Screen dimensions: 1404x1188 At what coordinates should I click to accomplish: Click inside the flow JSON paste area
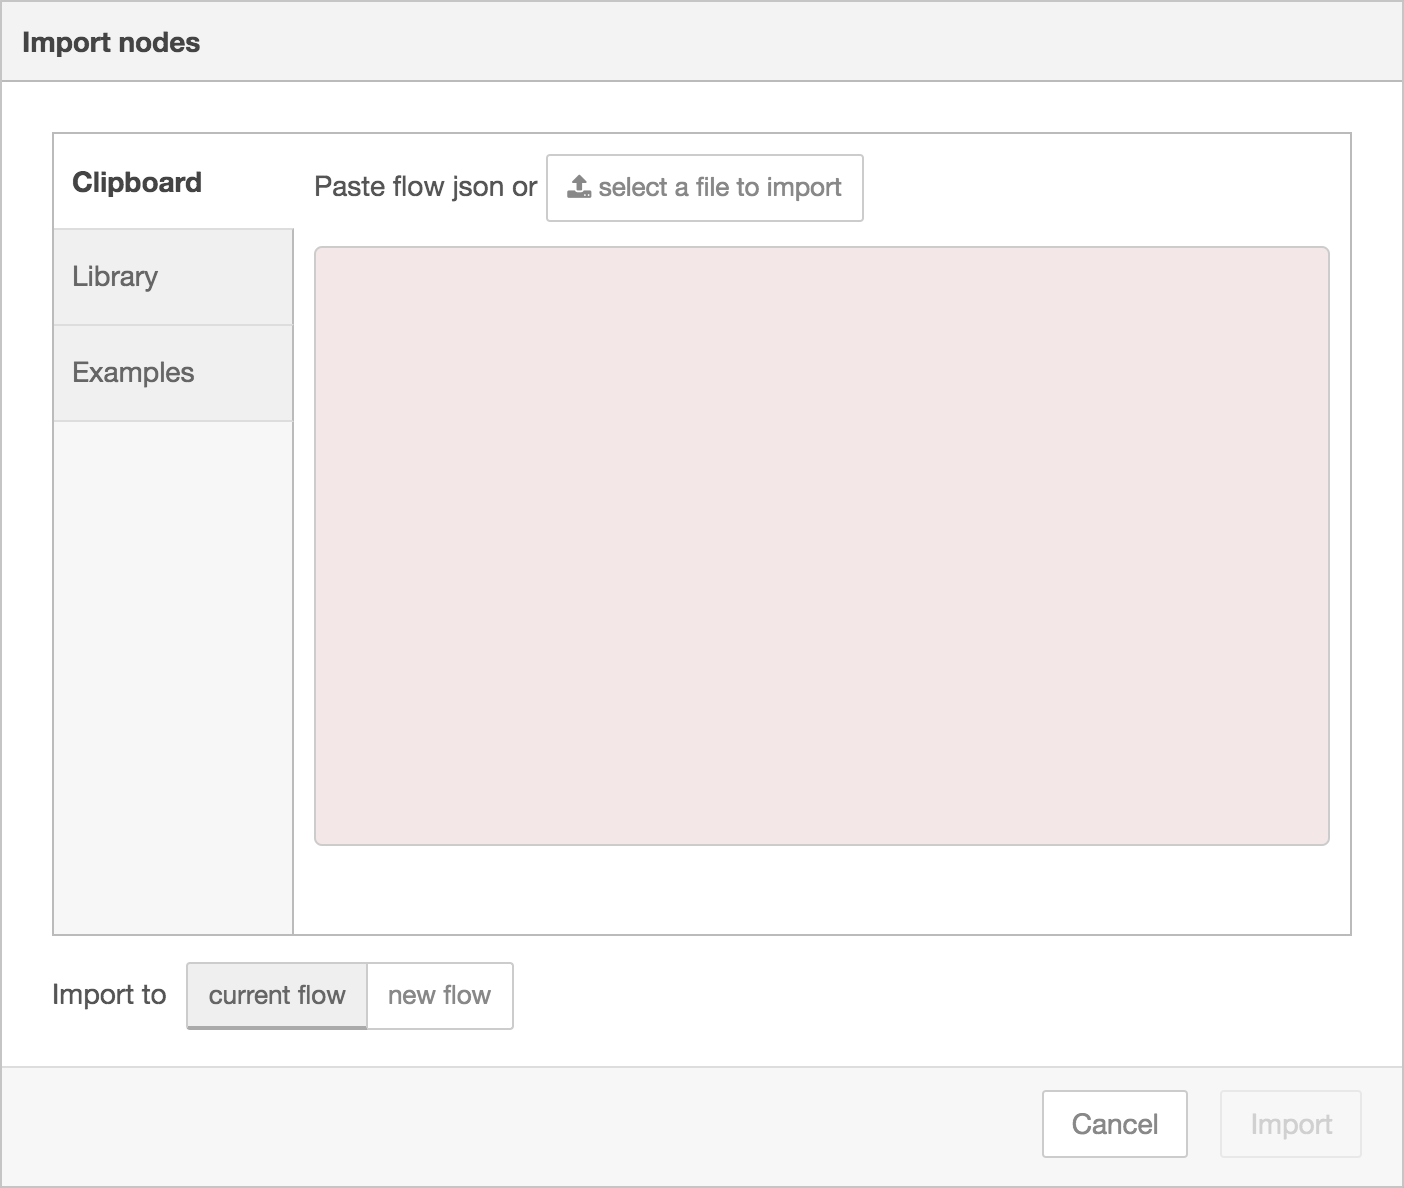coord(820,545)
